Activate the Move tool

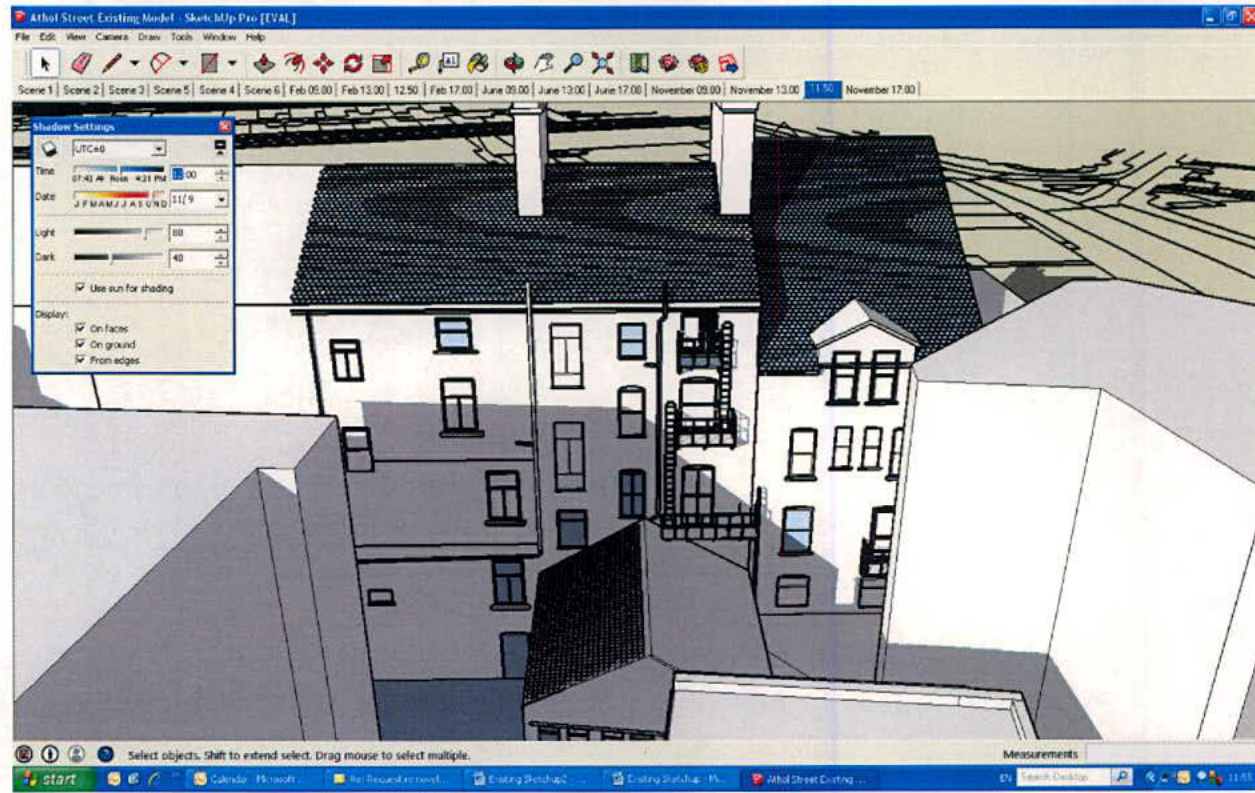click(x=322, y=63)
